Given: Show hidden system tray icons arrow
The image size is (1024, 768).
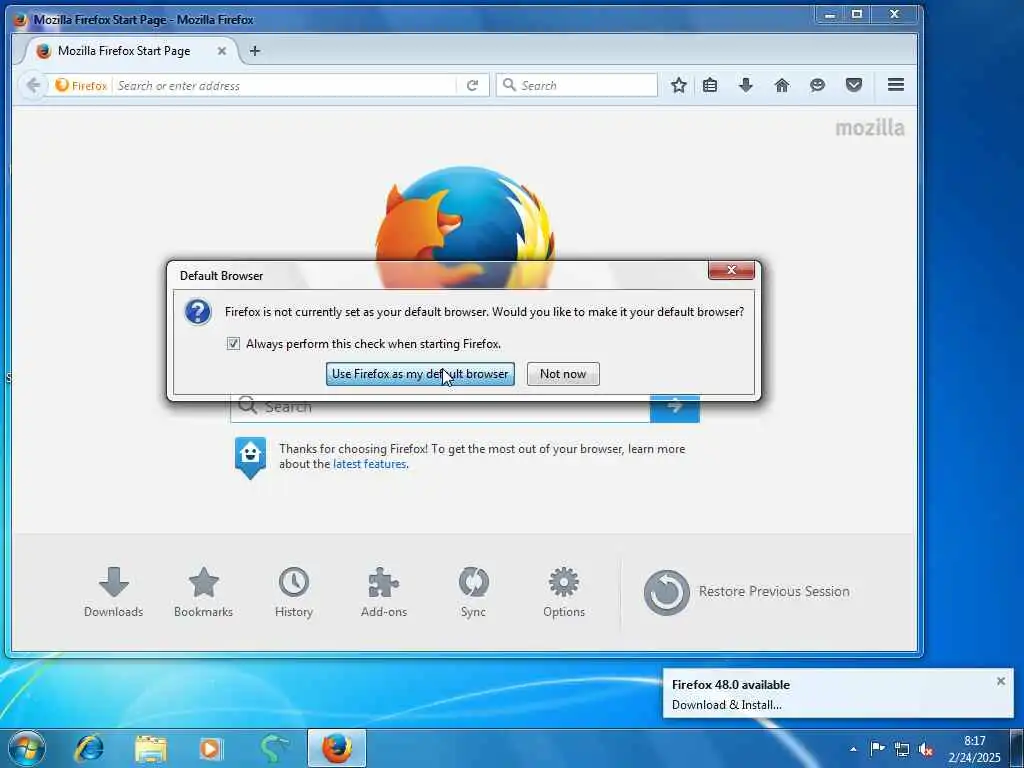Looking at the screenshot, I should click(853, 749).
